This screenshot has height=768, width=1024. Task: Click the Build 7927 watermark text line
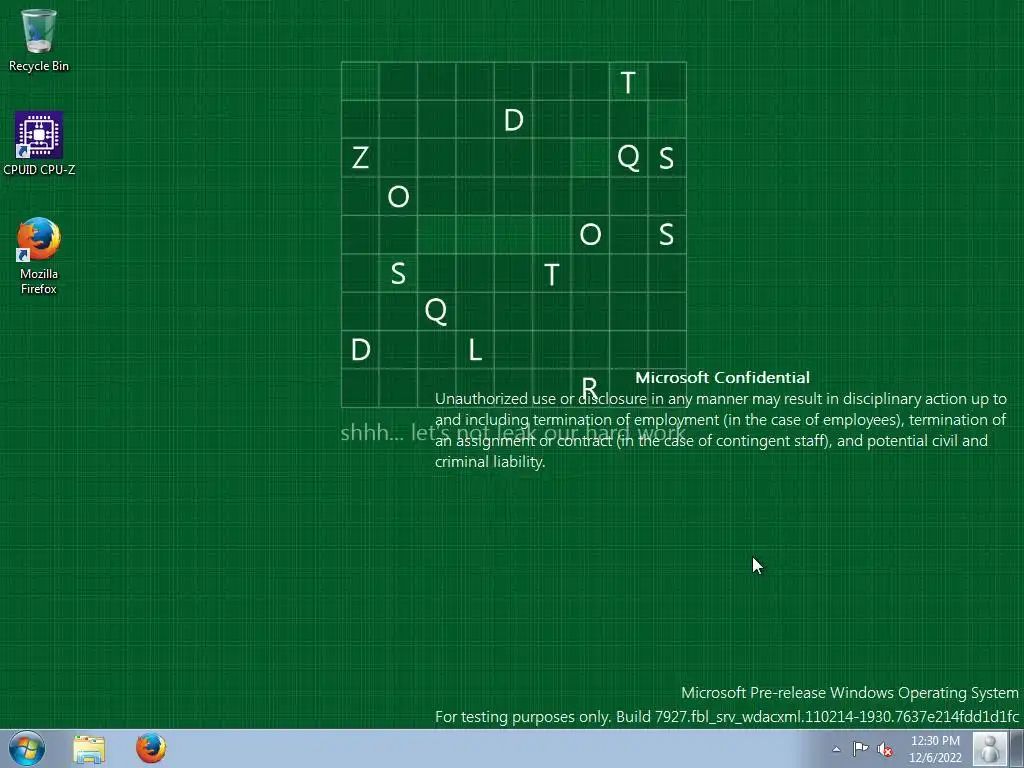(727, 716)
